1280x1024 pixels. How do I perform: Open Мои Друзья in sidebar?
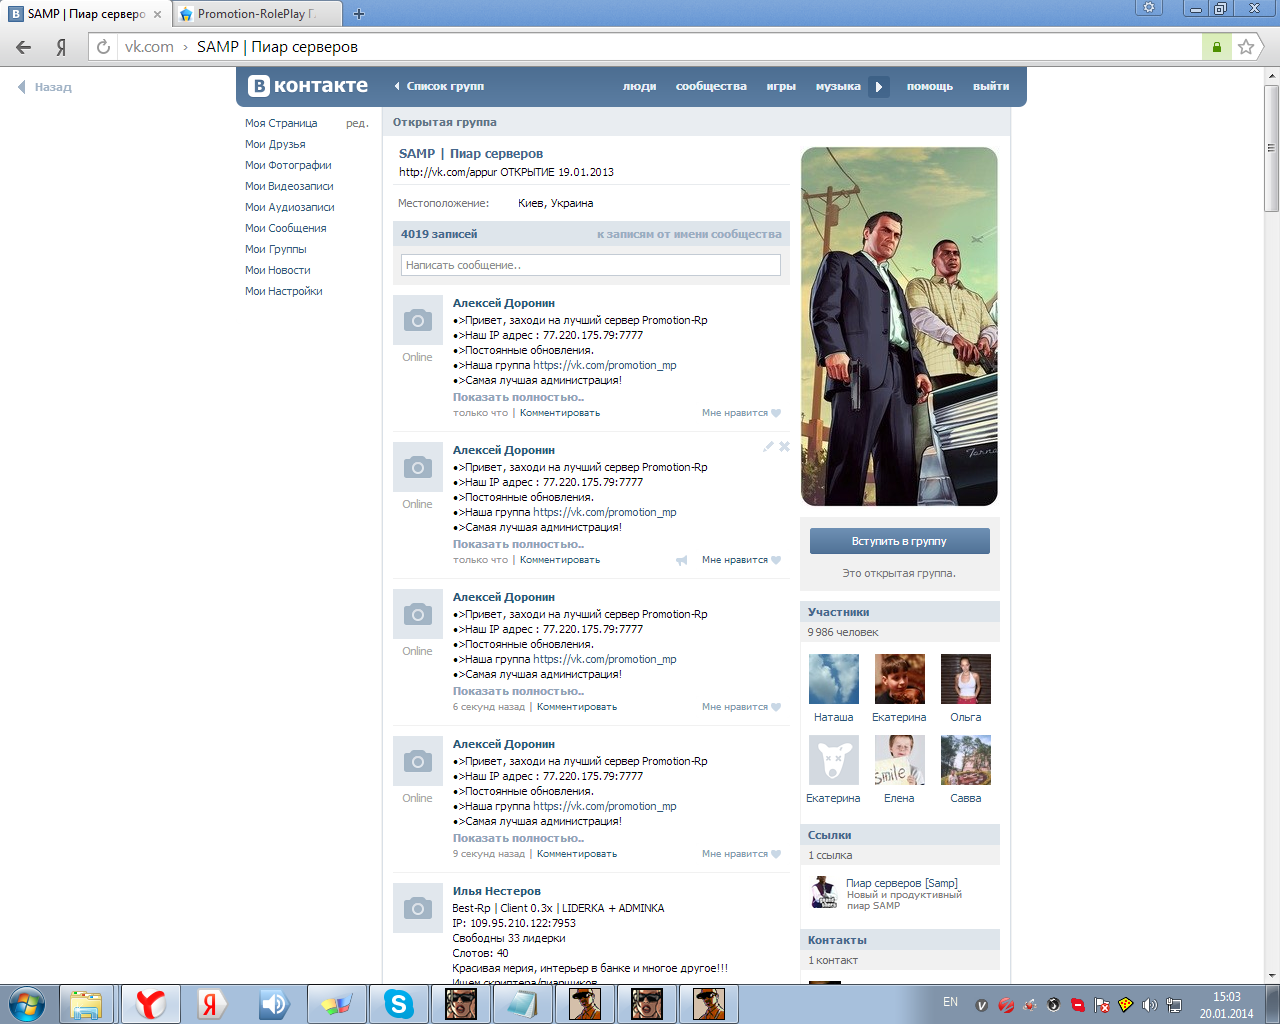tap(275, 144)
